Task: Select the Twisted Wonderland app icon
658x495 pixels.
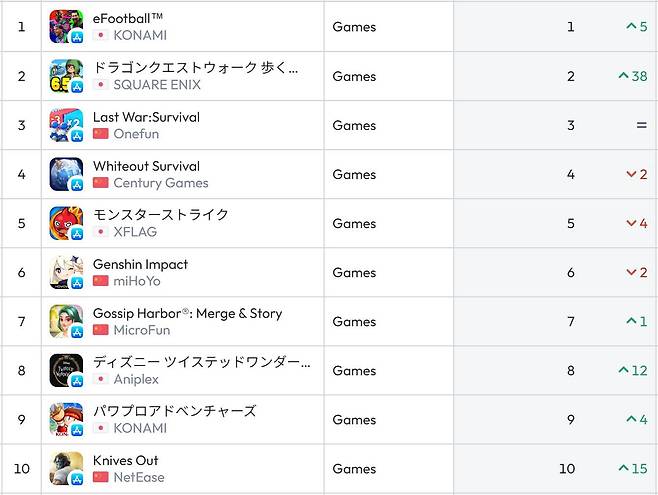Action: (65, 370)
